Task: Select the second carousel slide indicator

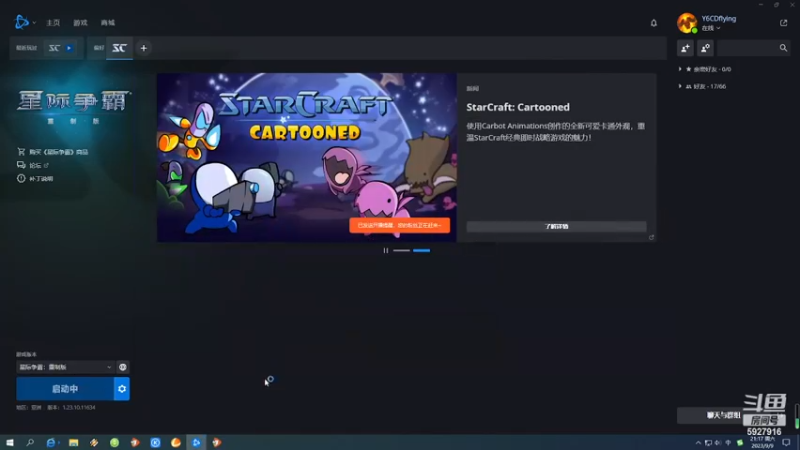Action: click(x=421, y=251)
